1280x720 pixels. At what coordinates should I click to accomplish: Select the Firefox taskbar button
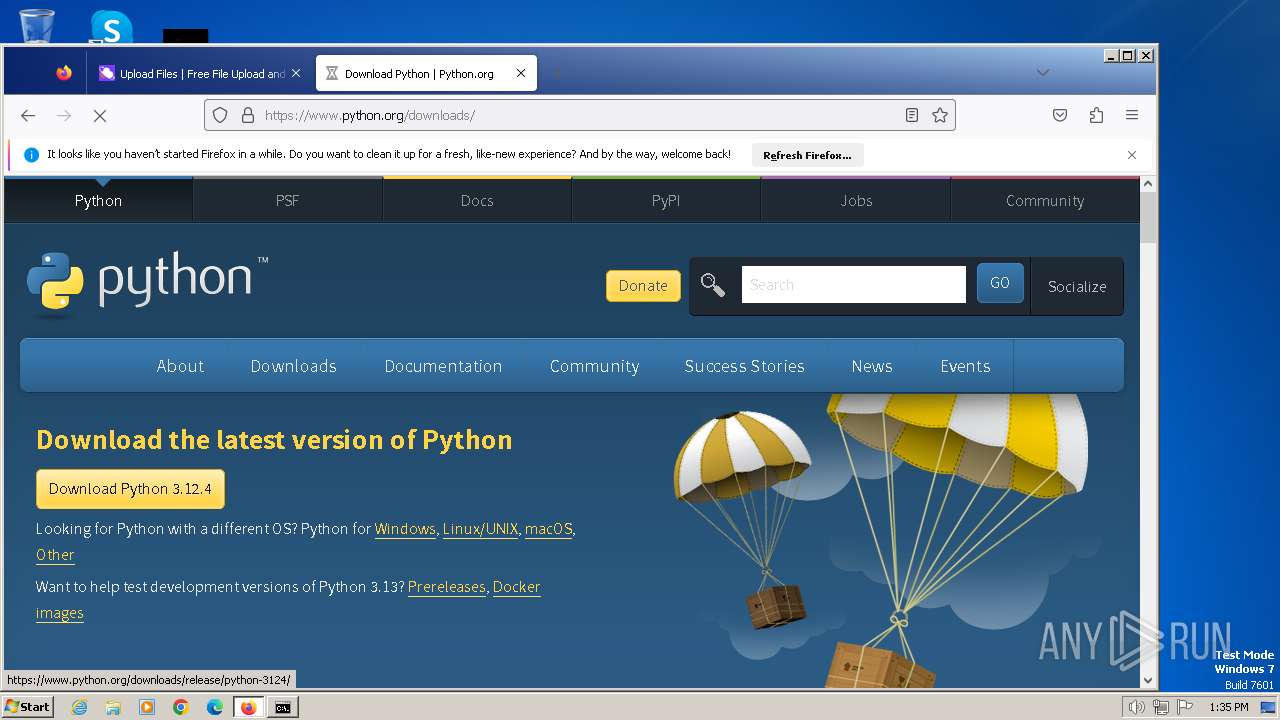(x=249, y=707)
